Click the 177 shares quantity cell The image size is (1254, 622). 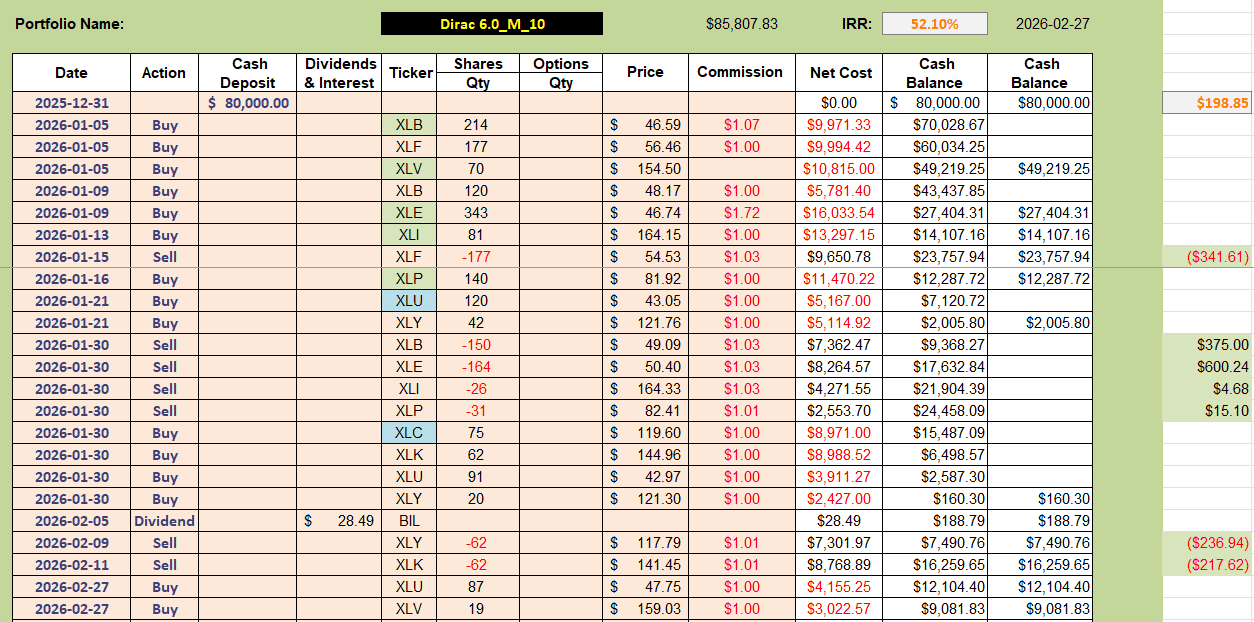(478, 147)
